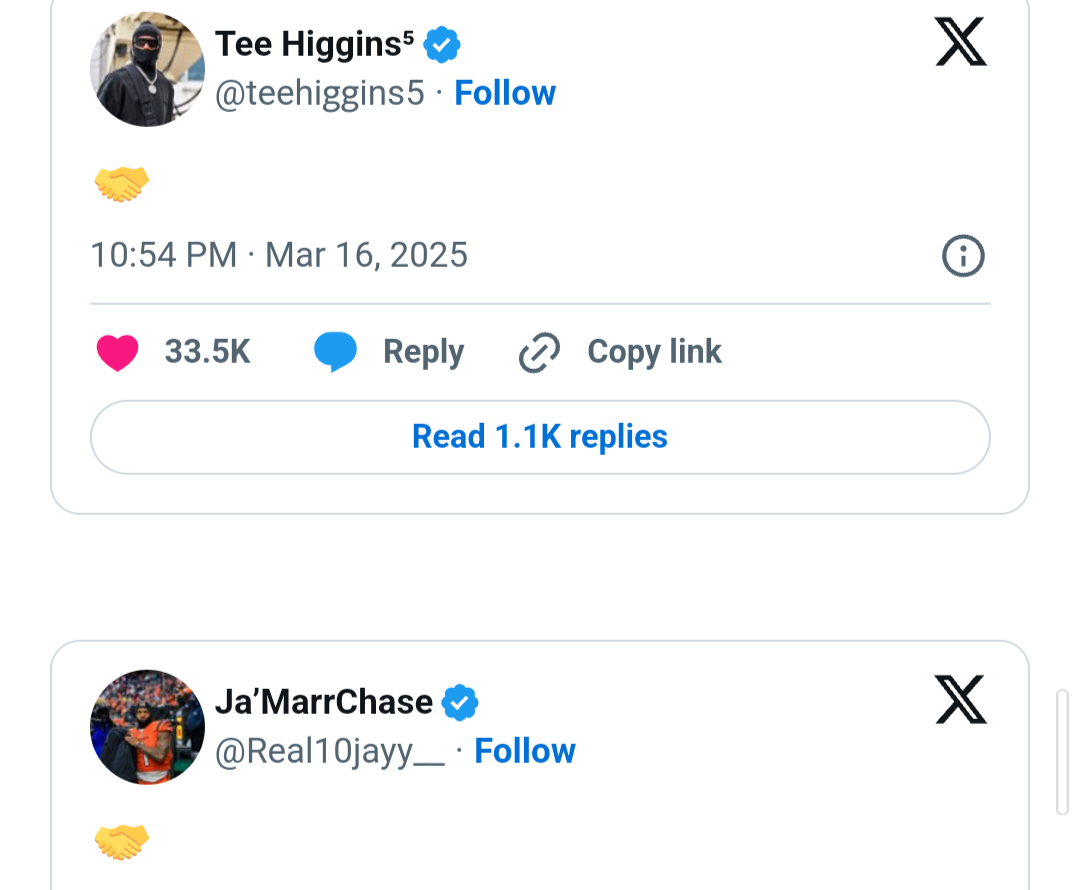Screen dimensions: 1080x890
Task: Click the Tee Higgins display name
Action: [314, 45]
